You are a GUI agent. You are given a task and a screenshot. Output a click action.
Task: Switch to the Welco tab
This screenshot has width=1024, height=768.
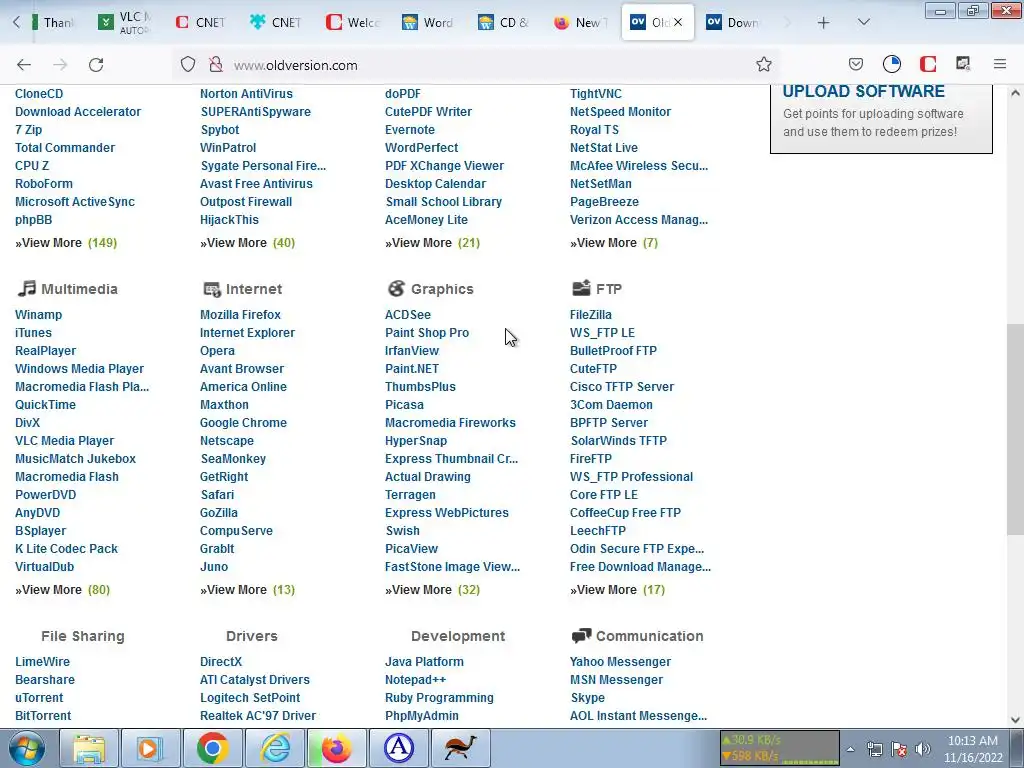(352, 22)
